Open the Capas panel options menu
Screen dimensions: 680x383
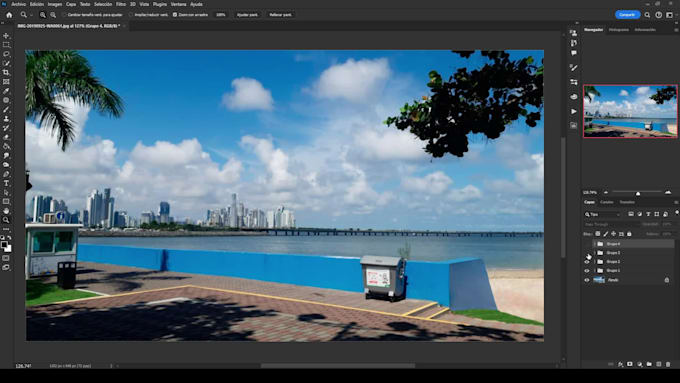(x=676, y=203)
